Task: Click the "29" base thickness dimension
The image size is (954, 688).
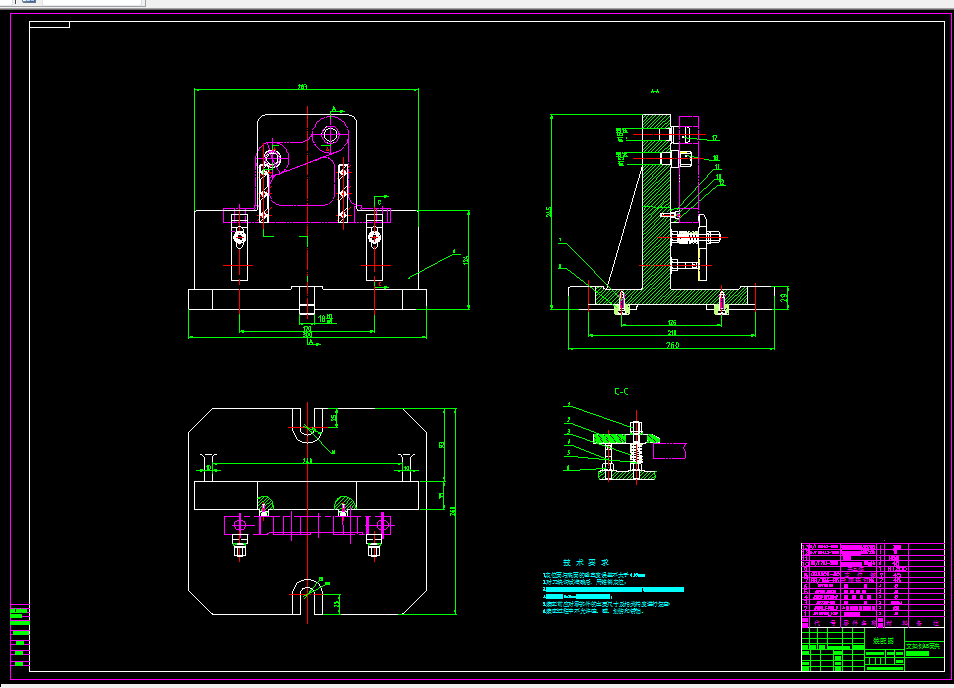Action: click(784, 298)
